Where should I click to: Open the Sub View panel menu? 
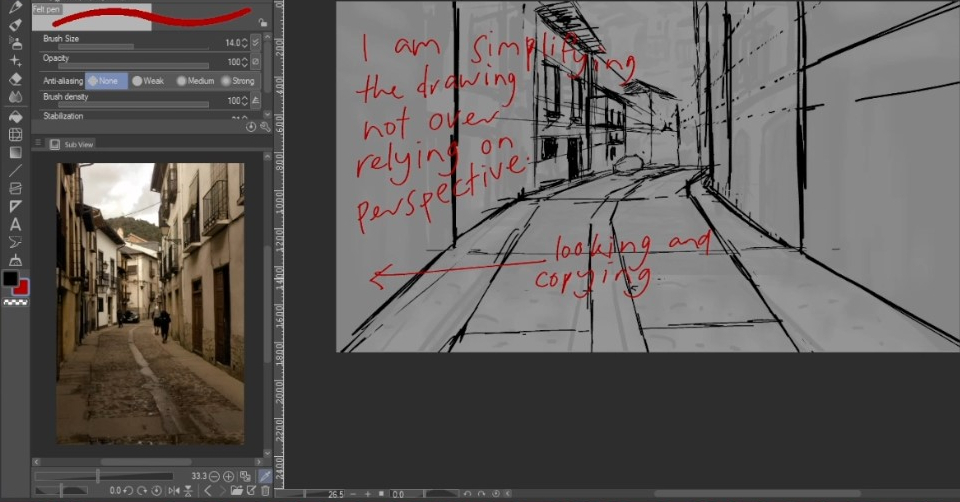pos(38,143)
